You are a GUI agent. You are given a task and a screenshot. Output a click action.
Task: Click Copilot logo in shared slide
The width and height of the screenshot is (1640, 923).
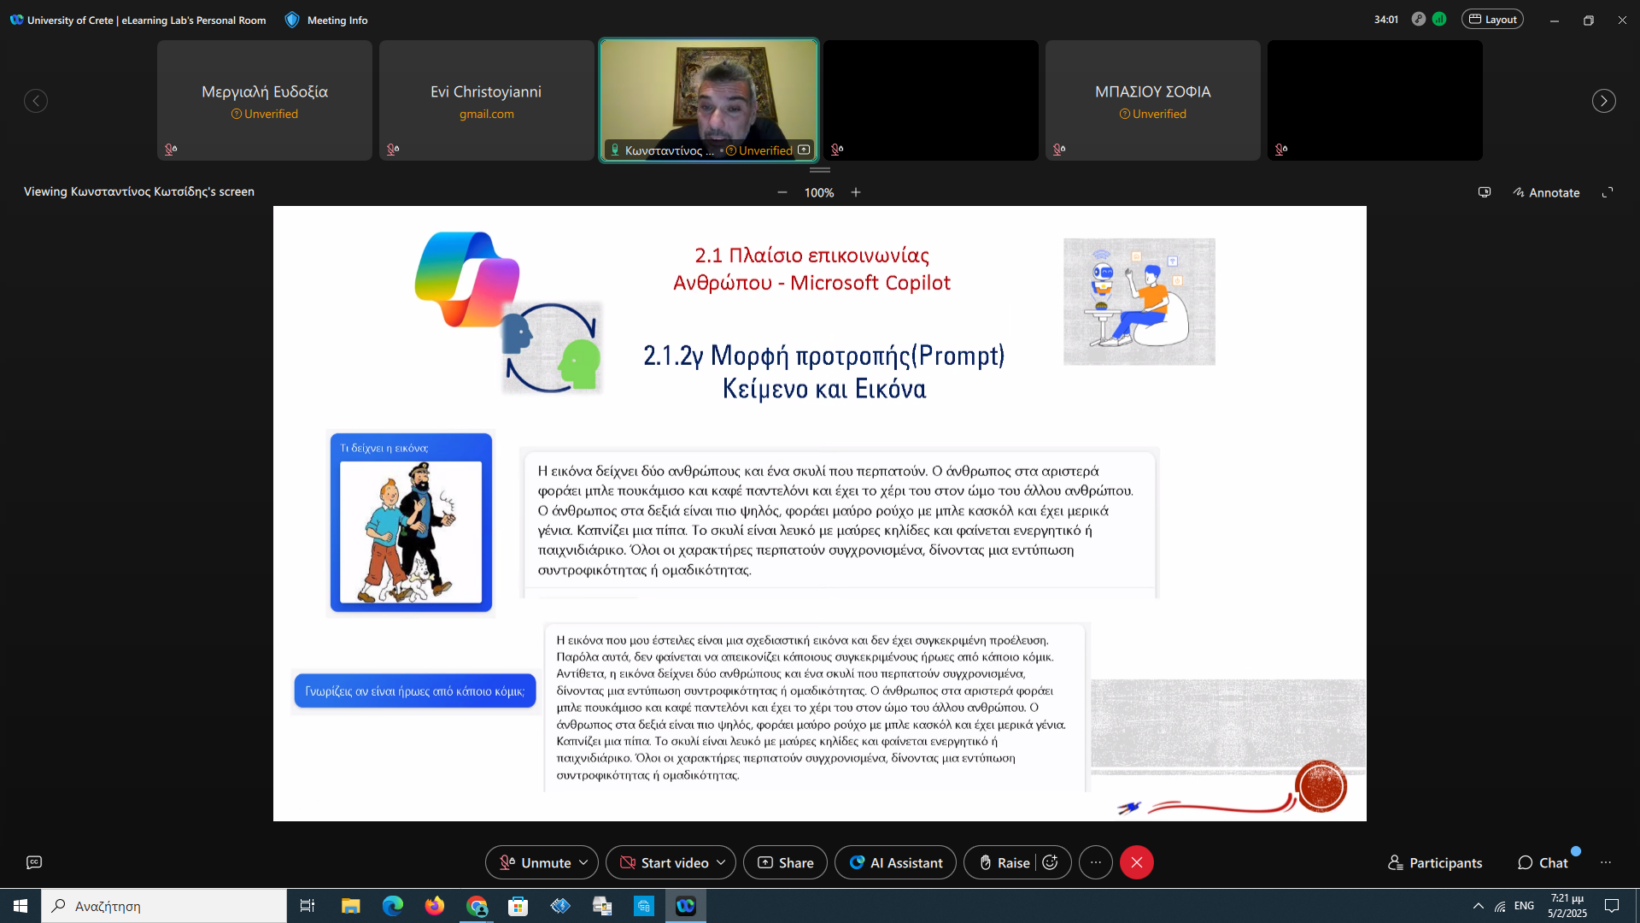pyautogui.click(x=467, y=279)
